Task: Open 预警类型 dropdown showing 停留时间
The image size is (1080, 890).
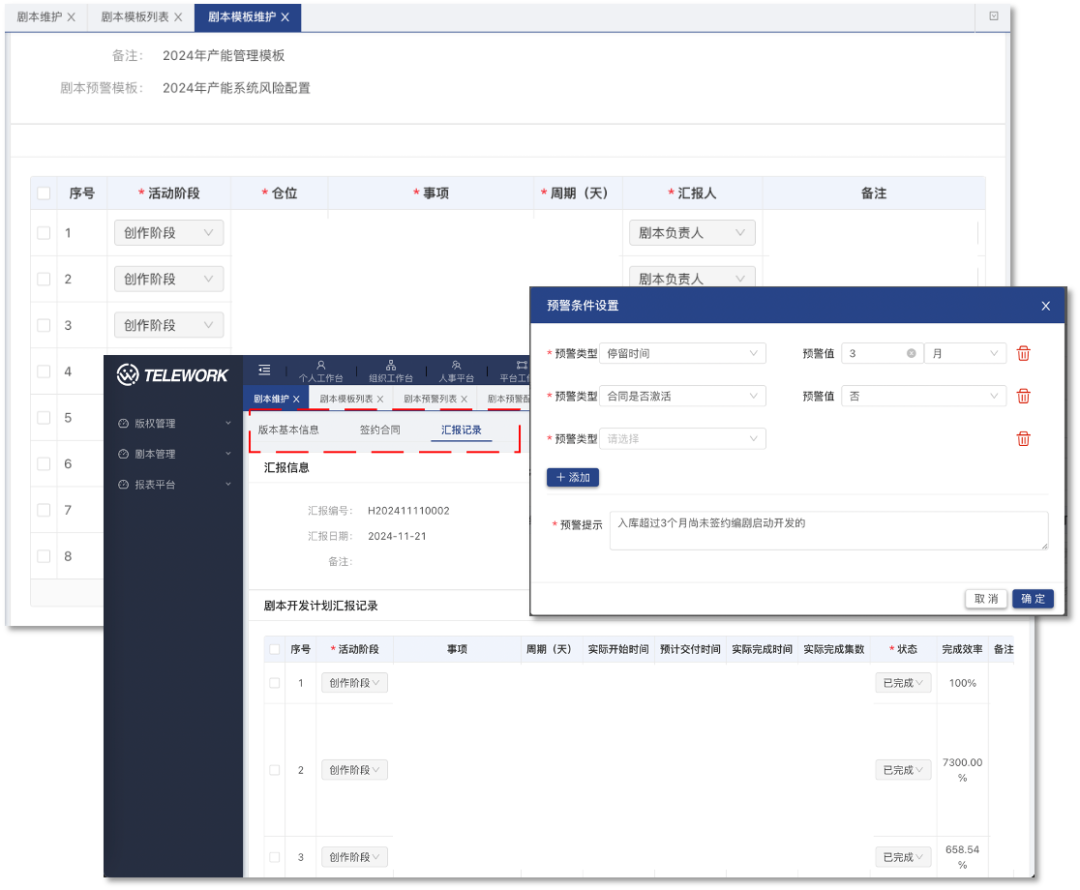Action: tap(683, 353)
